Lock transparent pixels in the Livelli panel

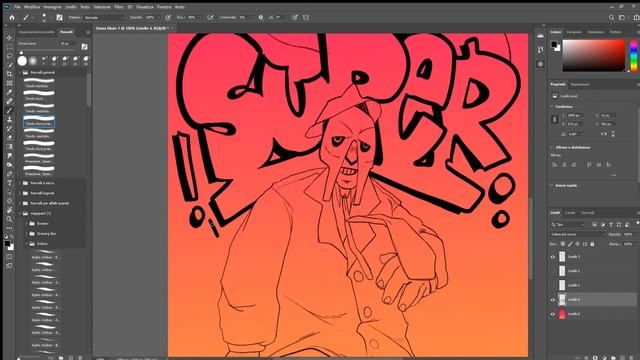click(x=562, y=244)
